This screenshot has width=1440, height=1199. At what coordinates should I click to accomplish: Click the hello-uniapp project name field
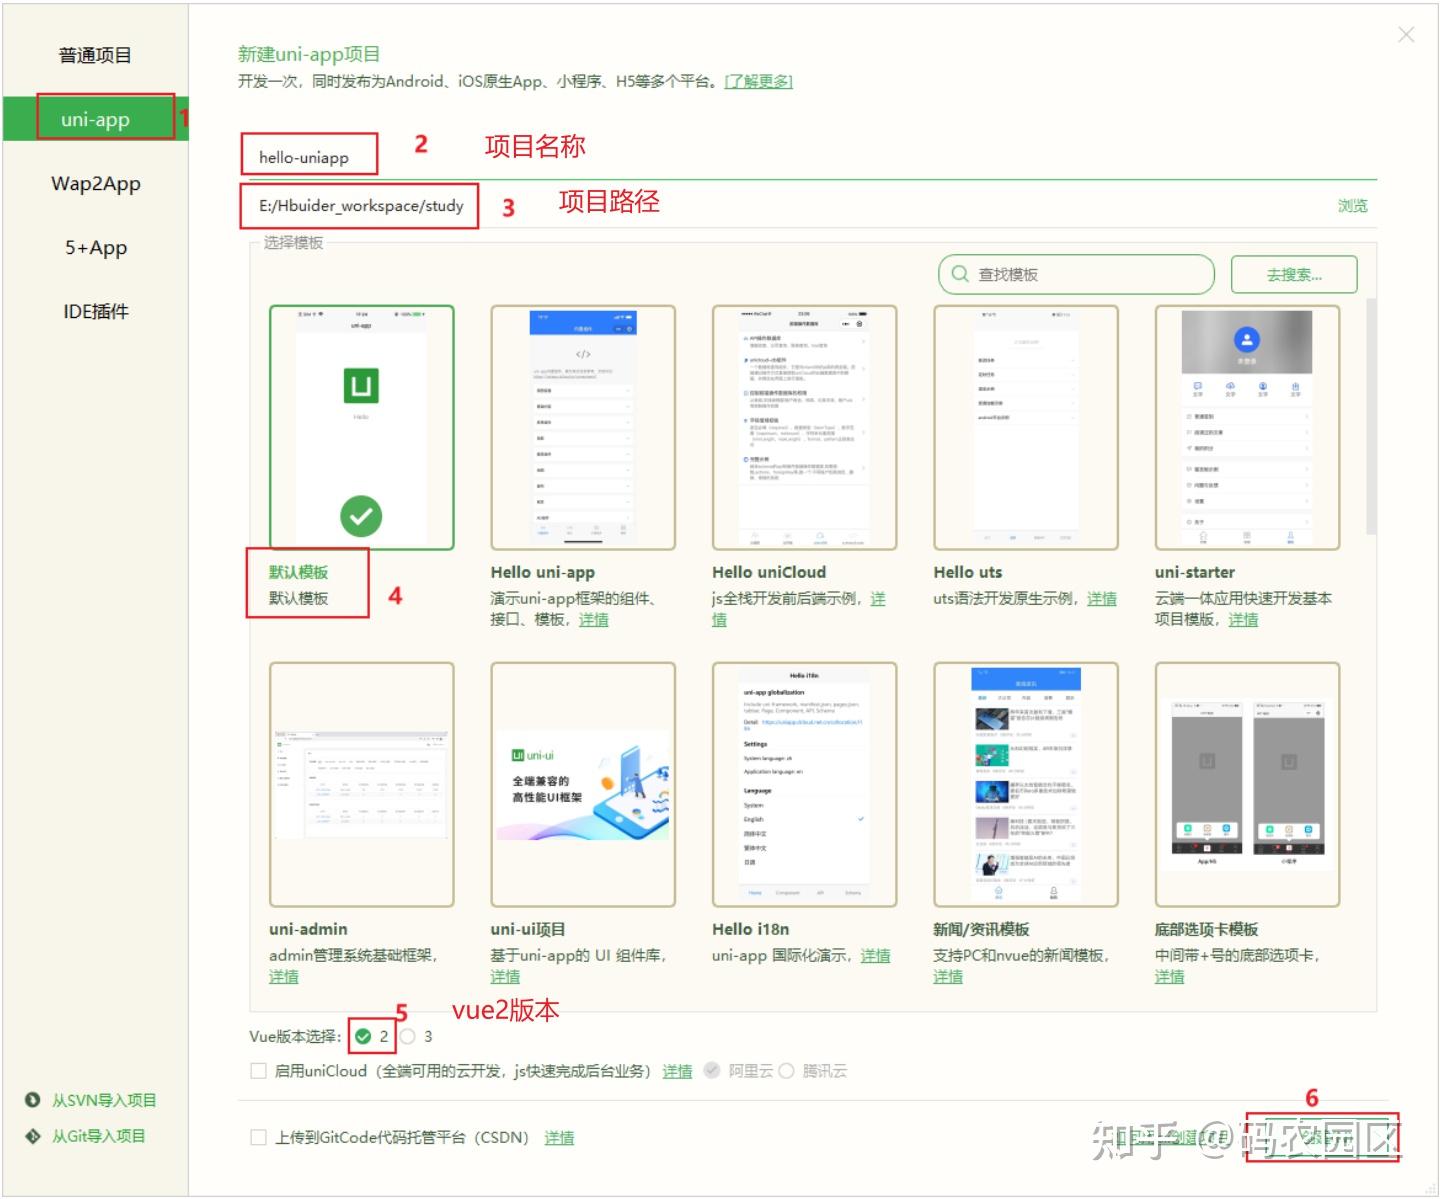[x=309, y=155]
